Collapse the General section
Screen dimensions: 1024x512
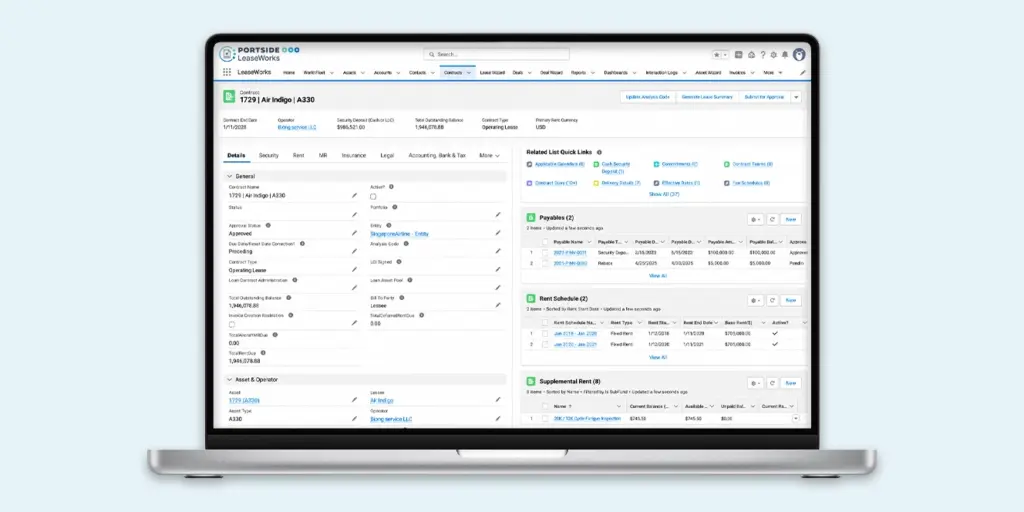tap(229, 176)
